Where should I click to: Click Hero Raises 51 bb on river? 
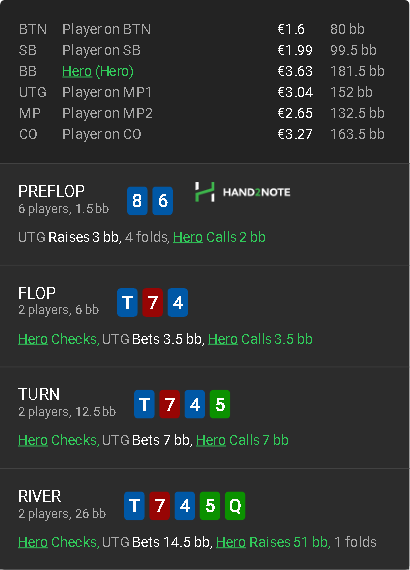pyautogui.click(x=272, y=542)
